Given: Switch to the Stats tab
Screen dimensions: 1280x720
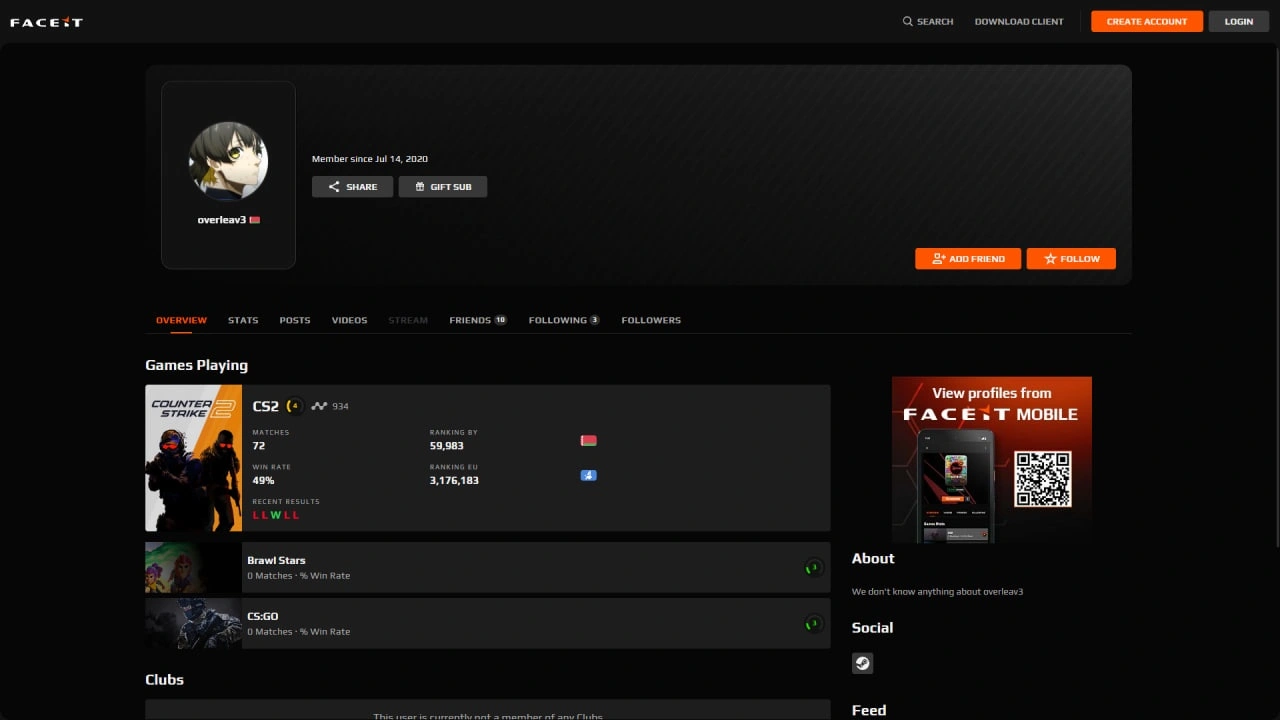Looking at the screenshot, I should click(x=243, y=320).
